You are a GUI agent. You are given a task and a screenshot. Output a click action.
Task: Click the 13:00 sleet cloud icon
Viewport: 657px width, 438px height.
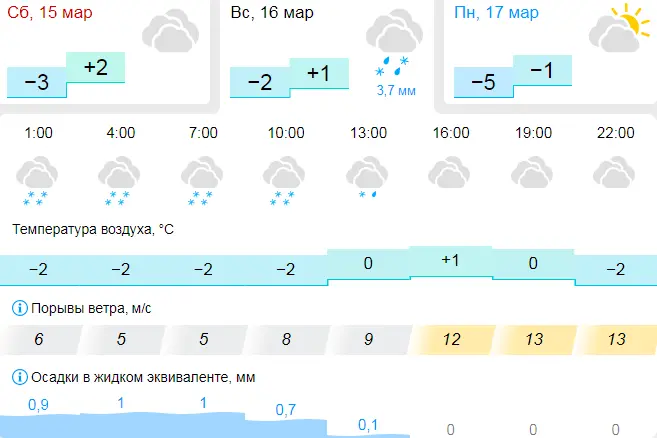pyautogui.click(x=368, y=178)
